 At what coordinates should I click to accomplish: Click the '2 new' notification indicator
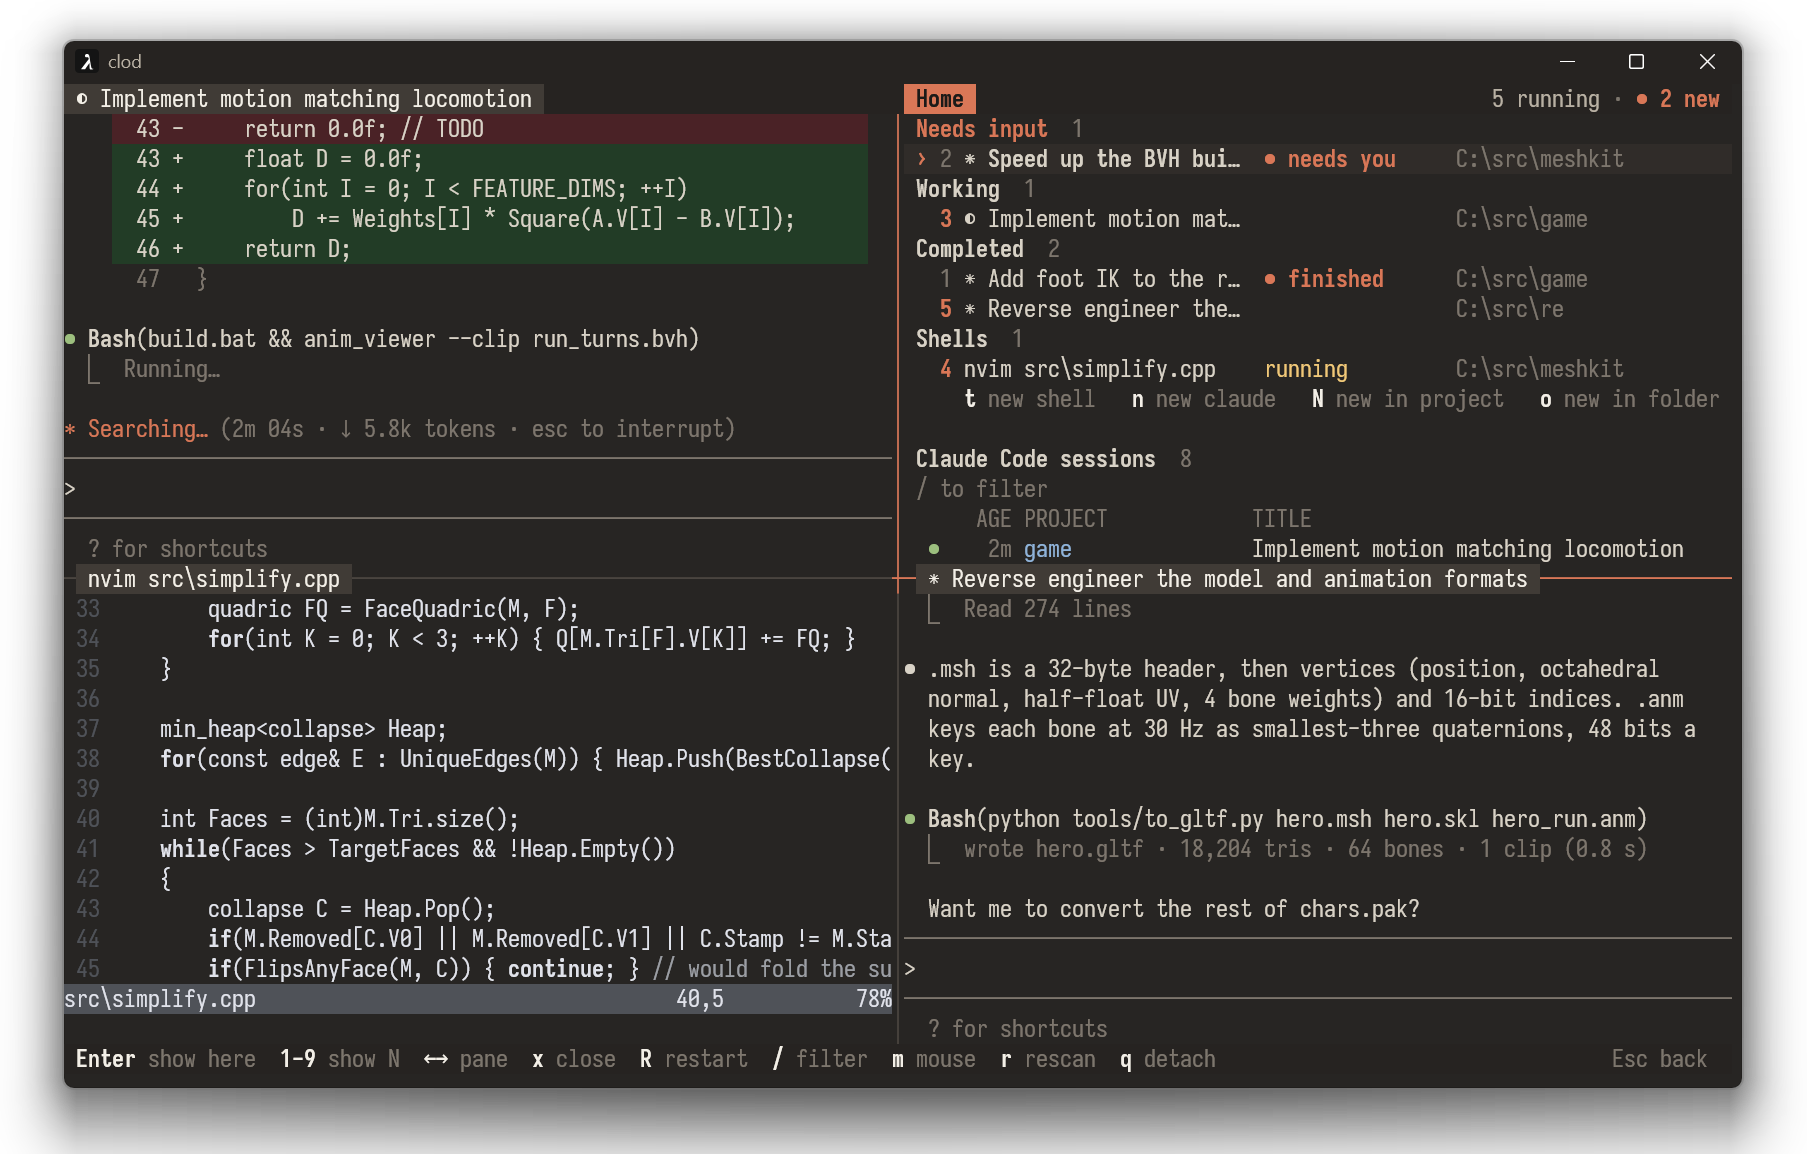pyautogui.click(x=1678, y=99)
